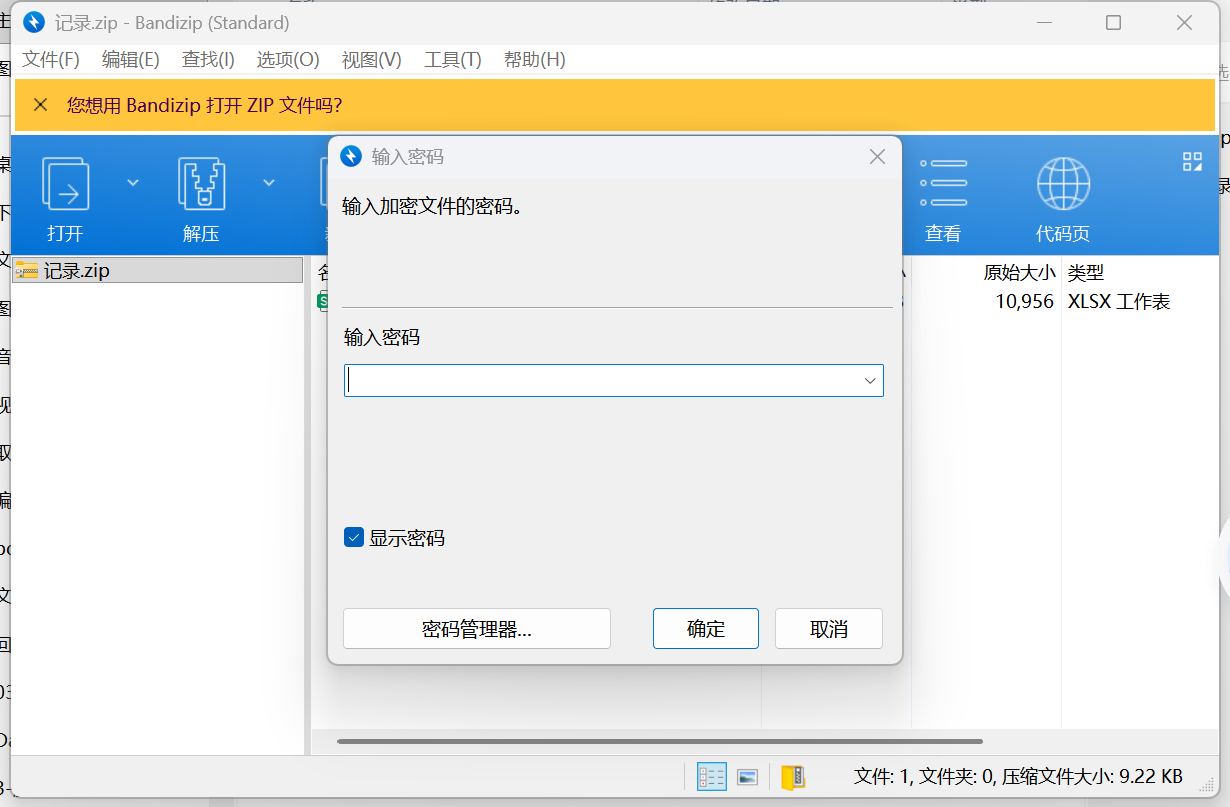Dismiss the yellow ZIP association prompt with X
1230x807 pixels.
point(40,105)
